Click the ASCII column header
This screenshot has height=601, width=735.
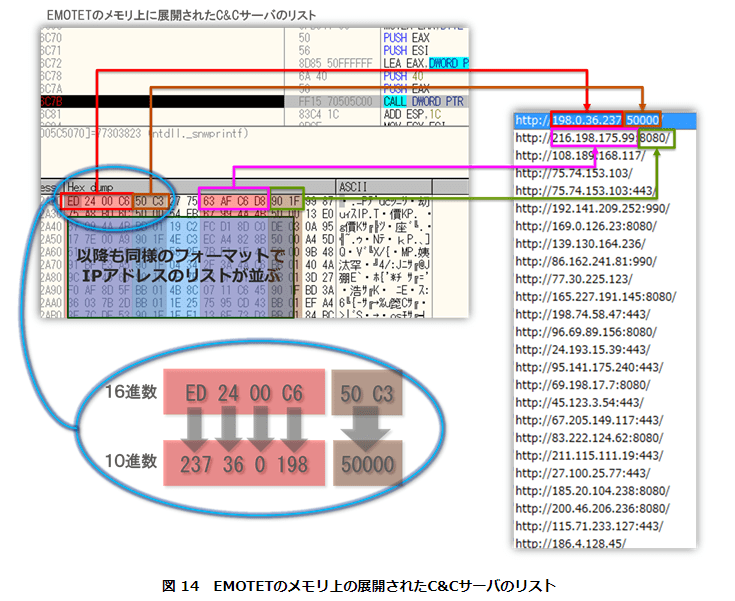click(353, 186)
